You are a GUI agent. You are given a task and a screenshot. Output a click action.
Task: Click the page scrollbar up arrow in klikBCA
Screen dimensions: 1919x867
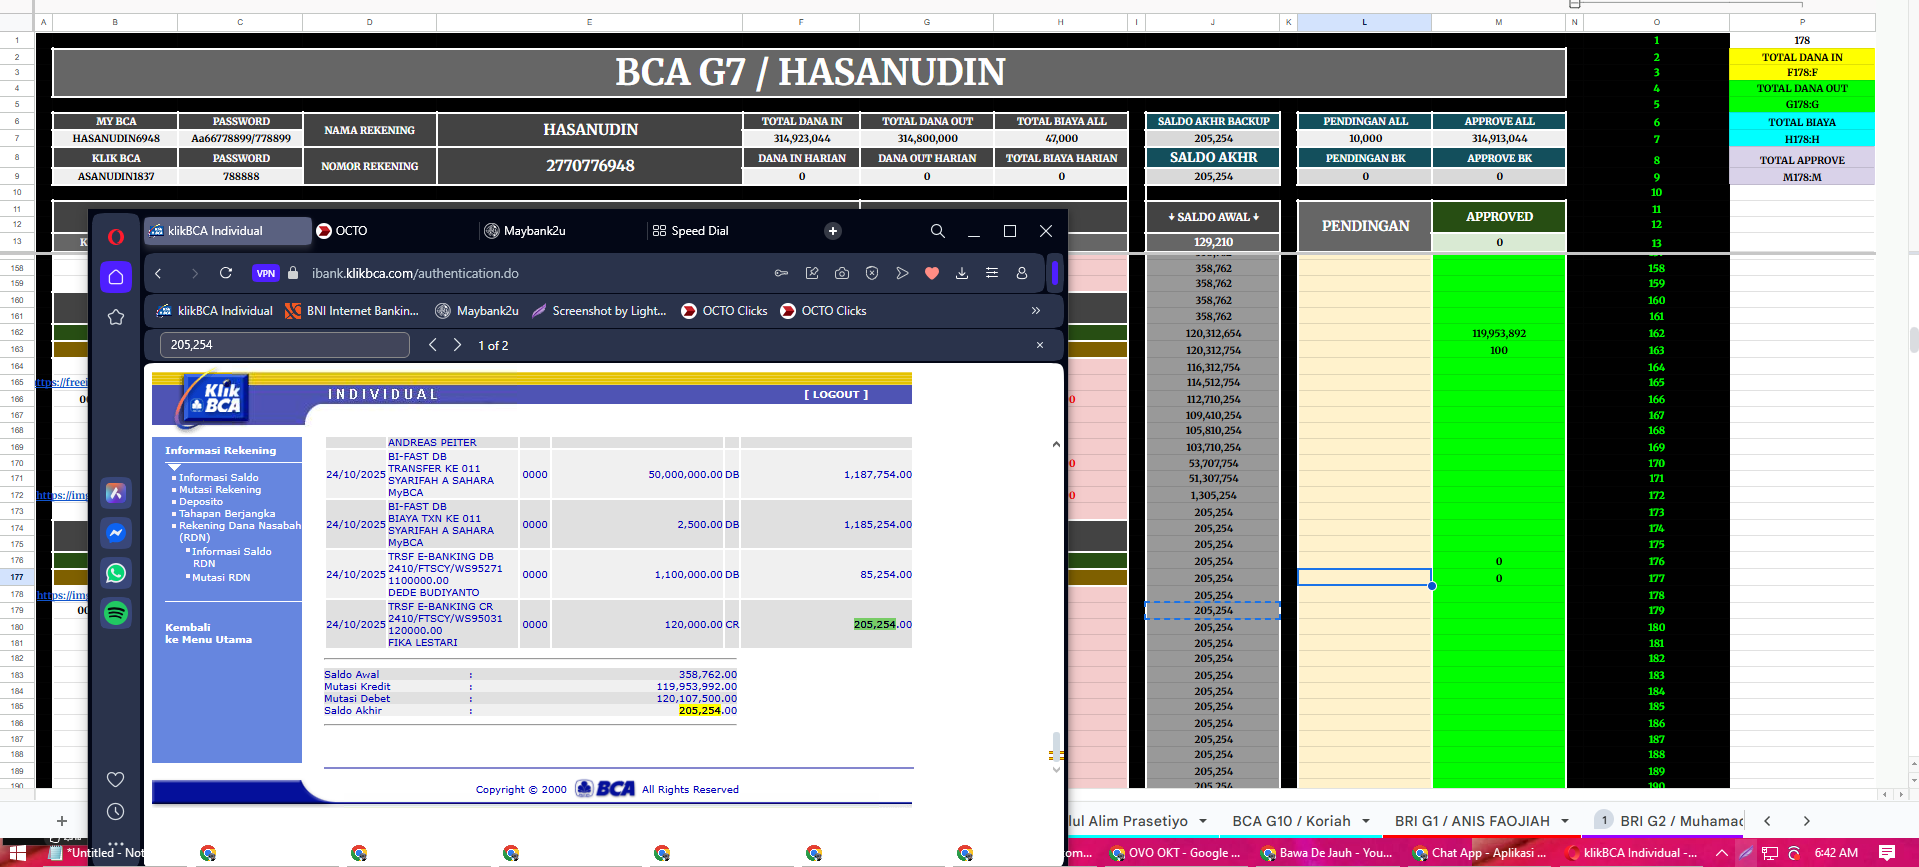click(1056, 444)
